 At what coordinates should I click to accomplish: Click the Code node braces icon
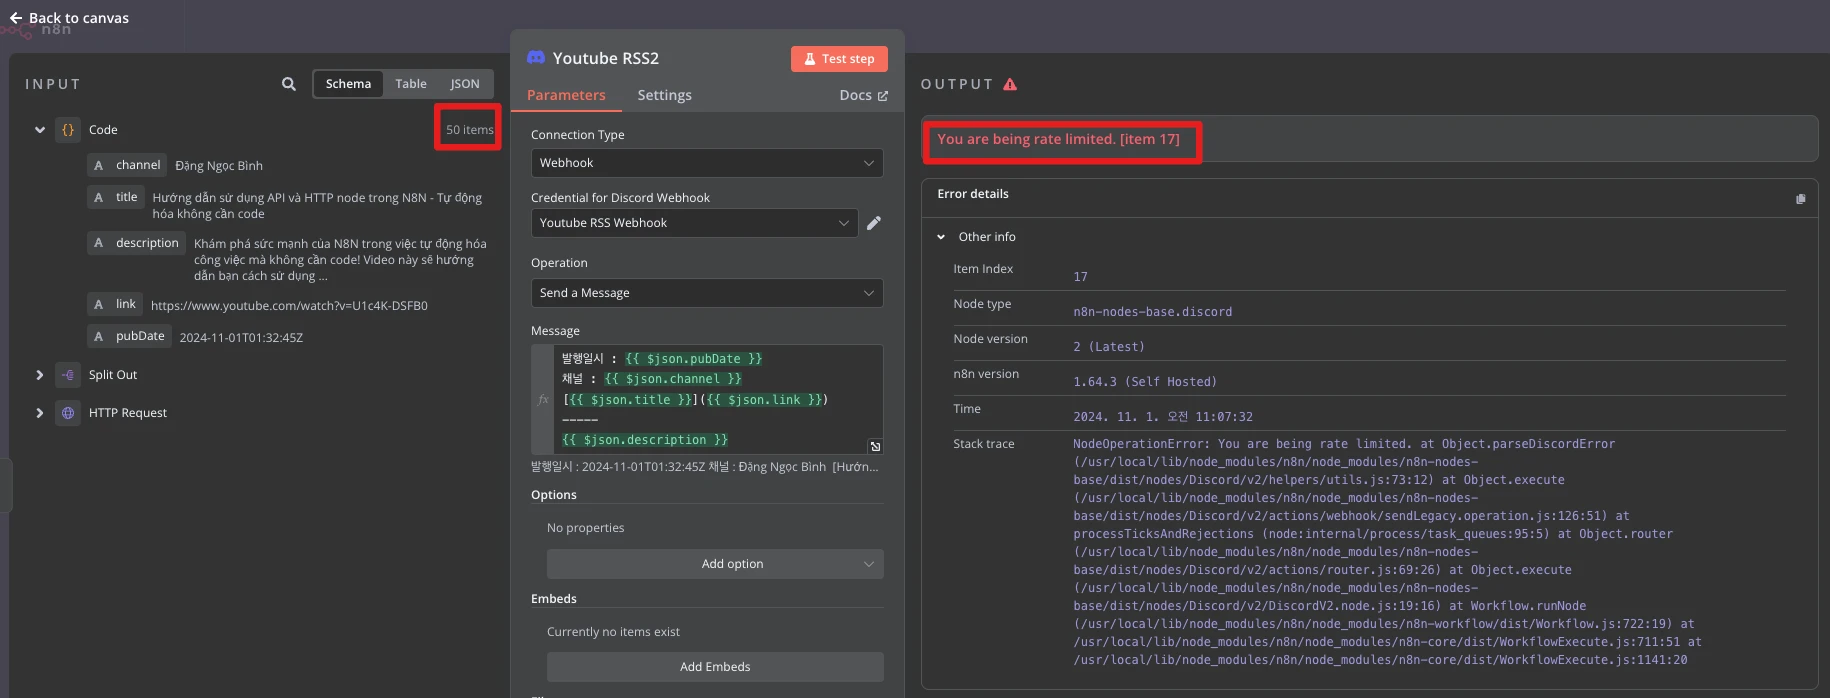[x=68, y=130]
